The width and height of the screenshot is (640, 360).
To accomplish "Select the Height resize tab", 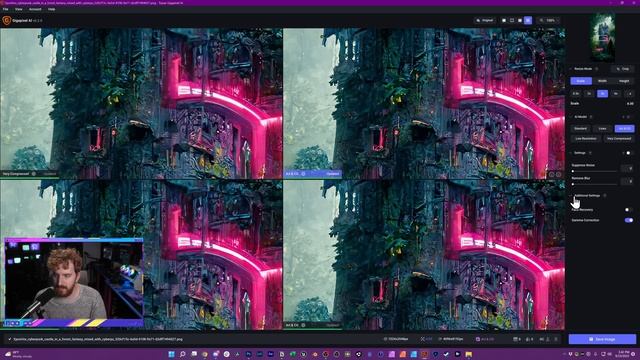I will 624,81.
